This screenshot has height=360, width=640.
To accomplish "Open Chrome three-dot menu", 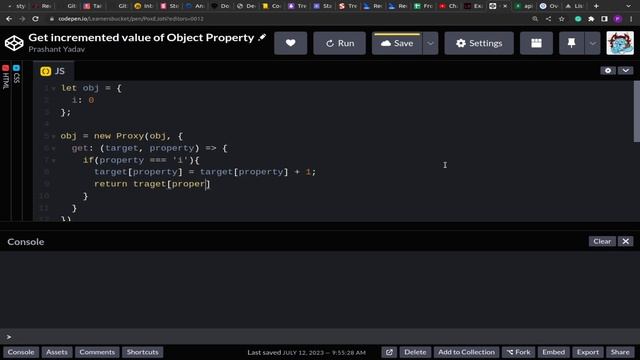I will (x=631, y=19).
